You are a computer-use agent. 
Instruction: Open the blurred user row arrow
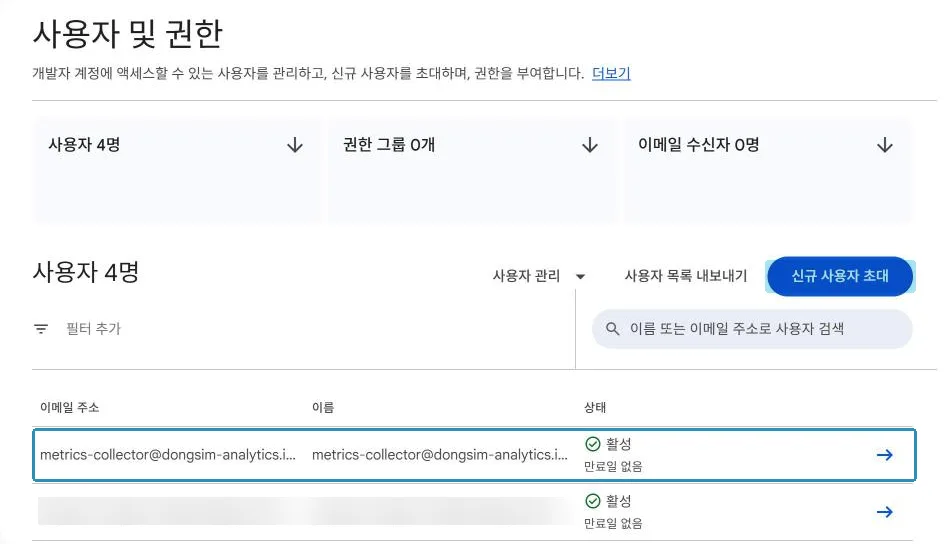(x=884, y=512)
